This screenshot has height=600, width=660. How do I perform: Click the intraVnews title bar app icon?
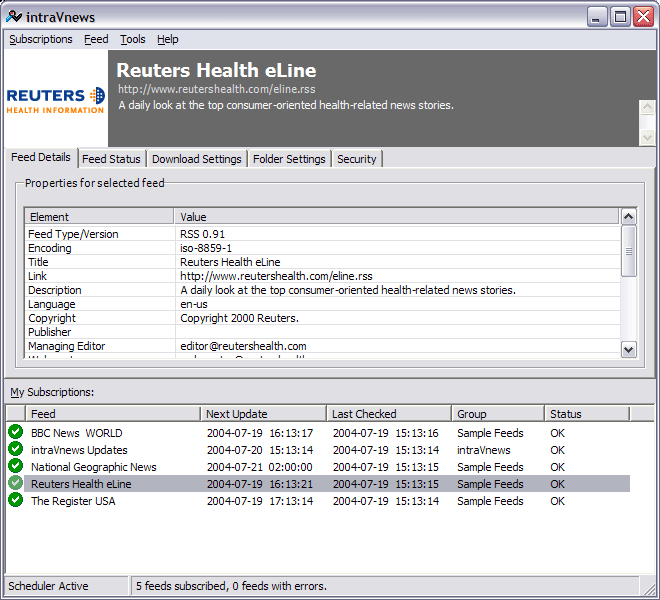pyautogui.click(x=13, y=16)
